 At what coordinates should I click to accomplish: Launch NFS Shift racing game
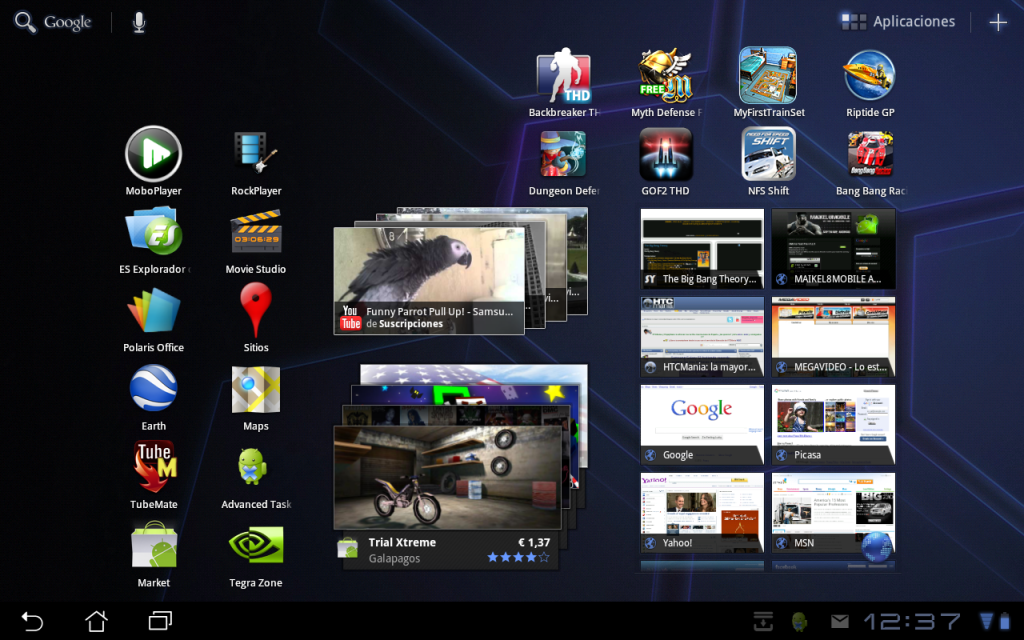point(768,155)
